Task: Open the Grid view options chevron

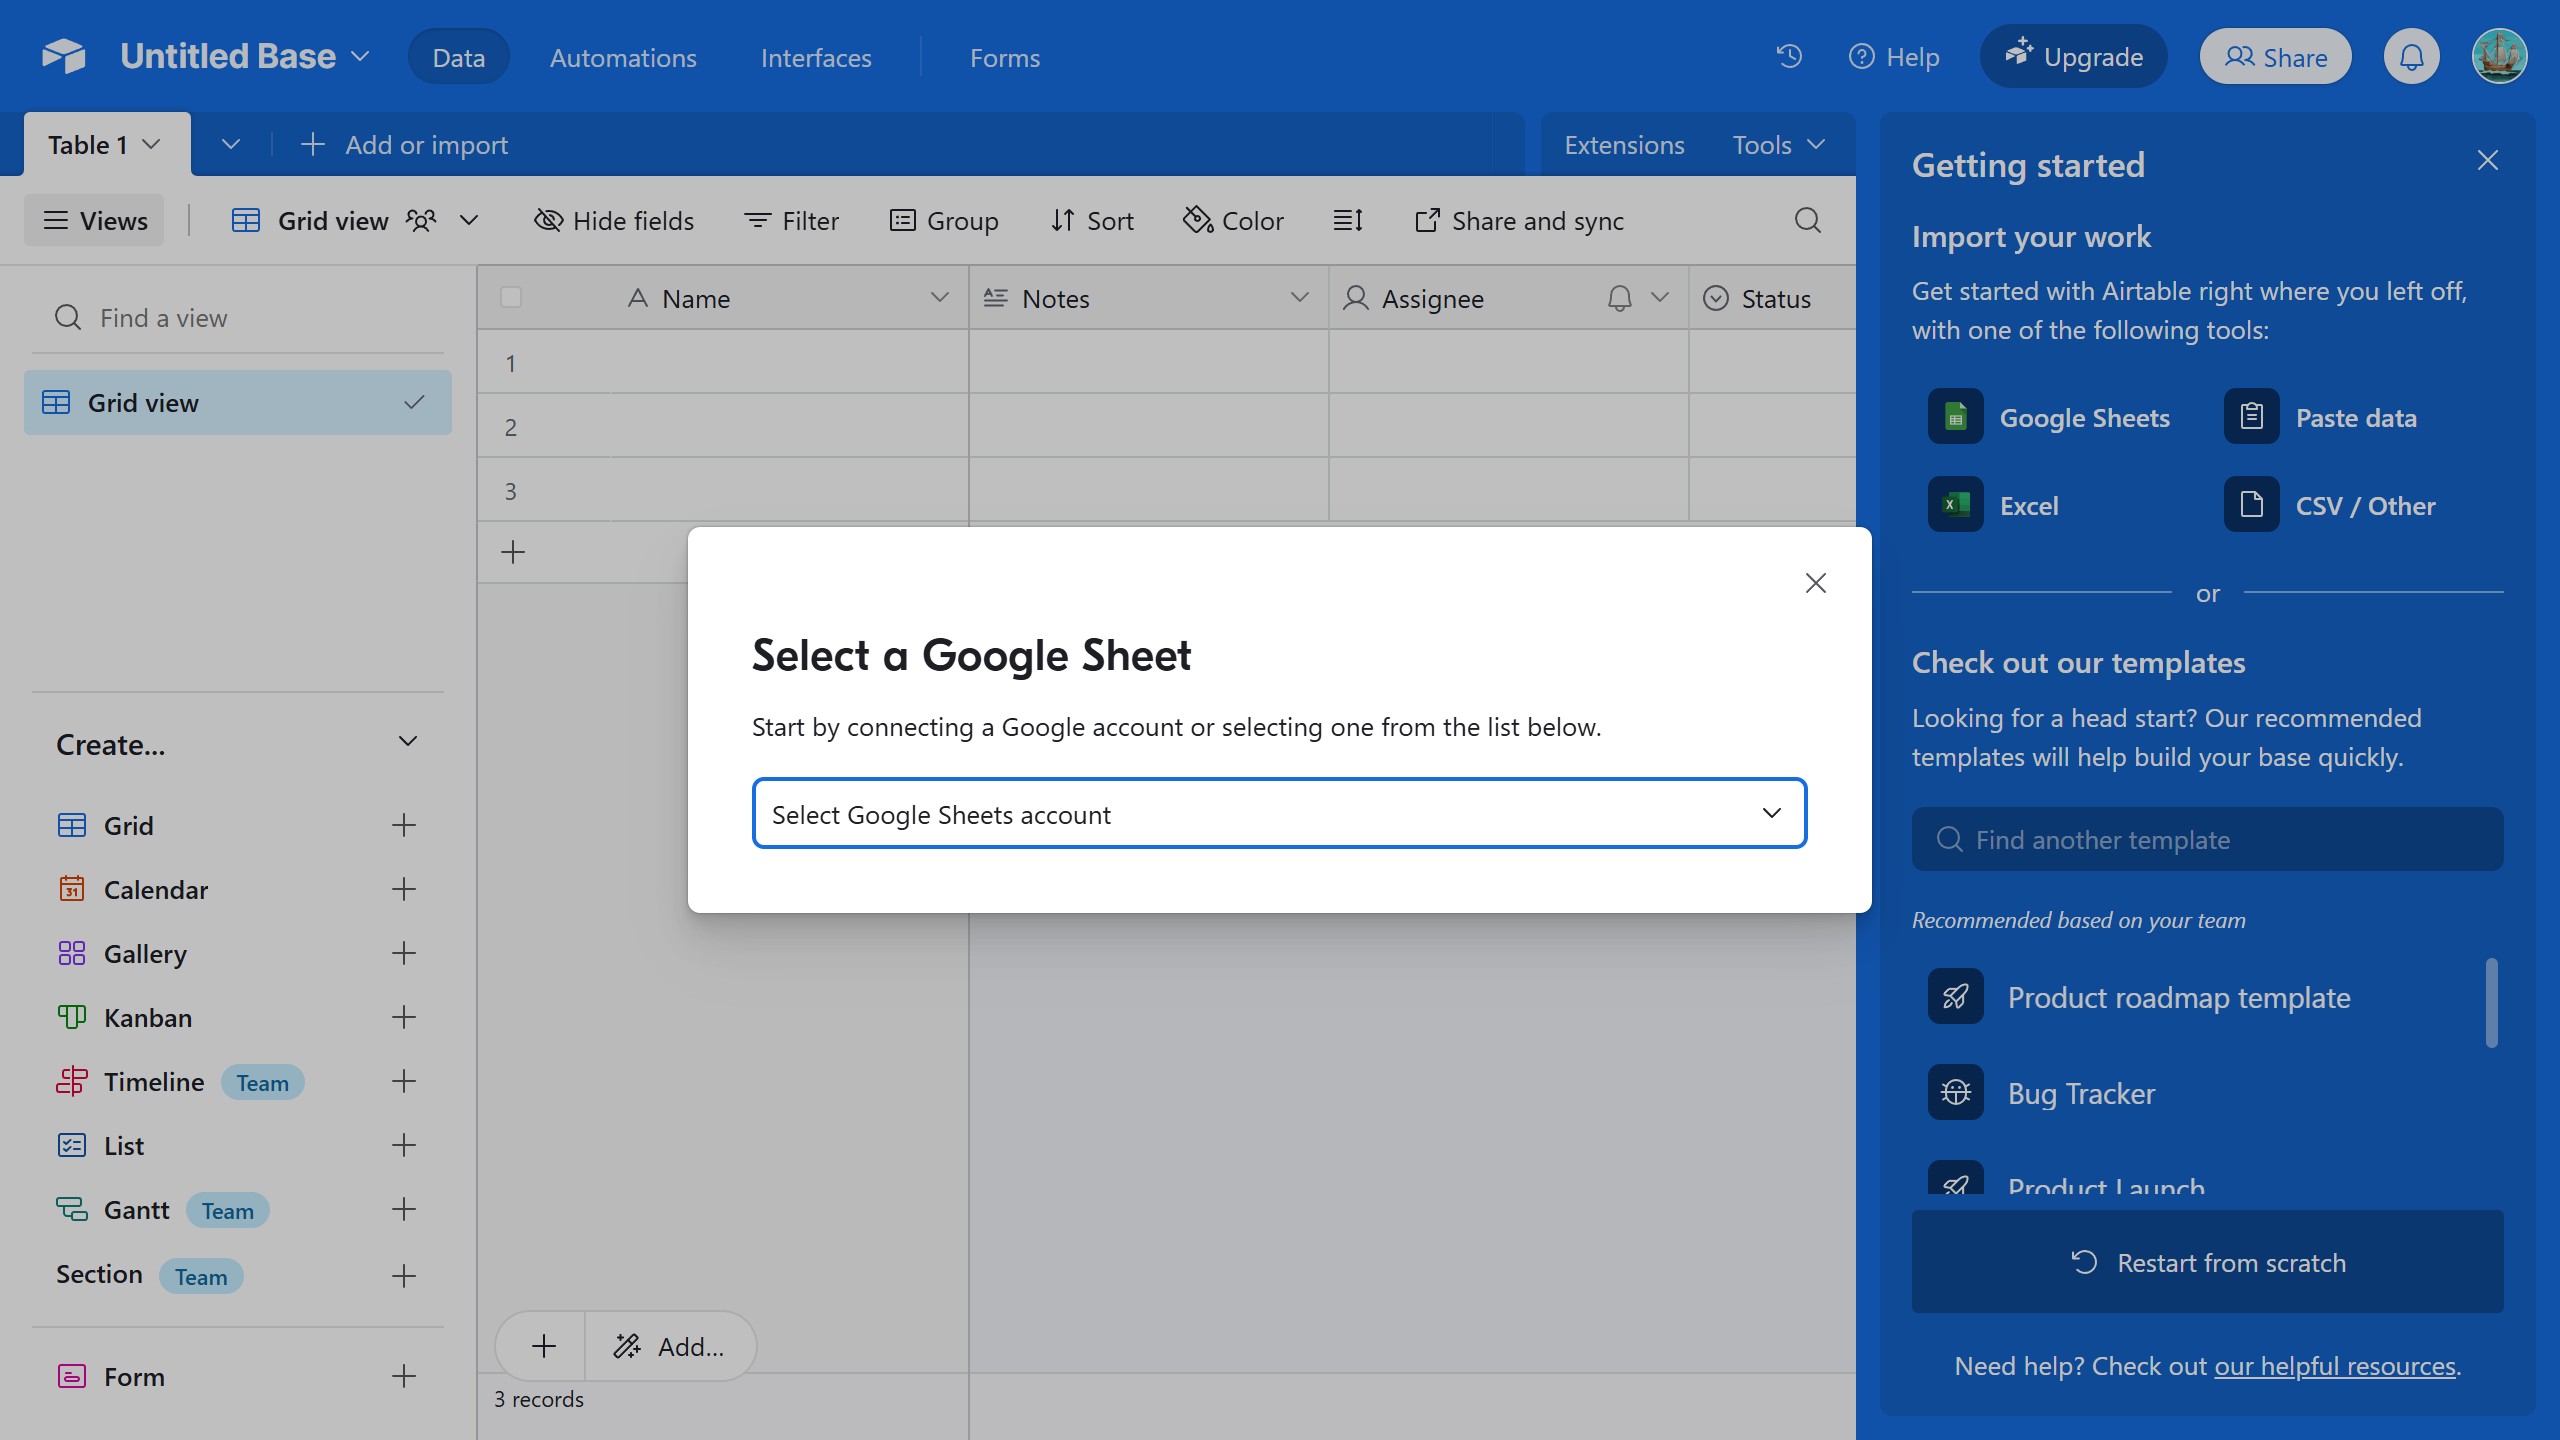Action: pyautogui.click(x=469, y=220)
